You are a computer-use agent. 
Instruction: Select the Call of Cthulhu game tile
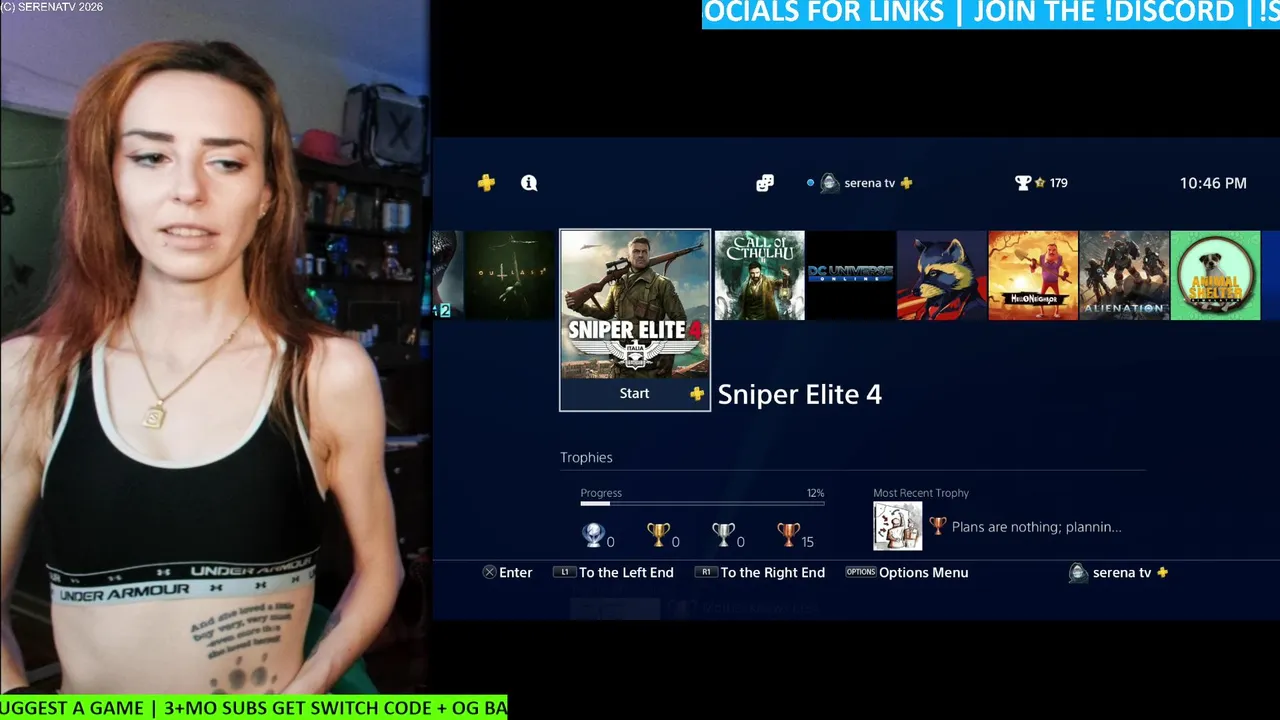pyautogui.click(x=760, y=276)
